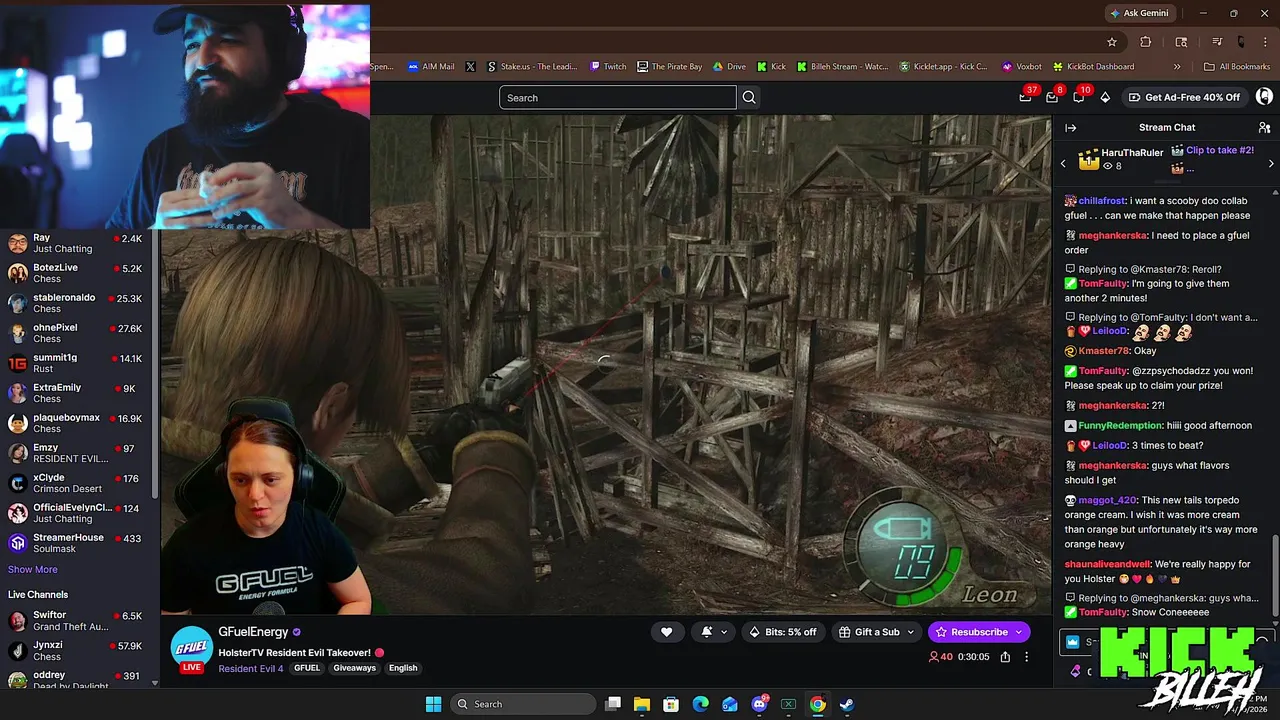Open the Twitch bookmark

click(x=608, y=67)
